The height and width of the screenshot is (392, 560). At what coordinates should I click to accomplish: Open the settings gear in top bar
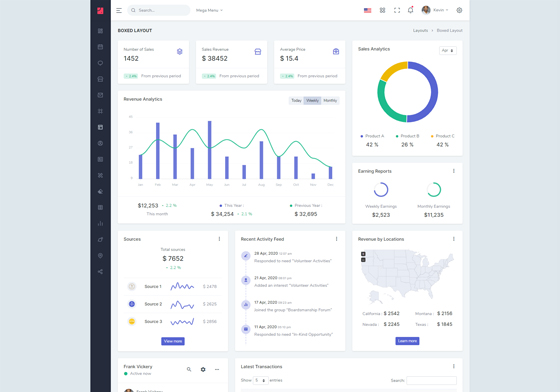tap(459, 10)
